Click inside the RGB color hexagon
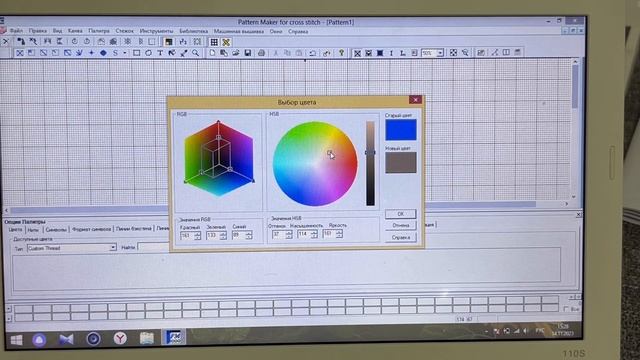The image size is (640, 360). pos(219,158)
